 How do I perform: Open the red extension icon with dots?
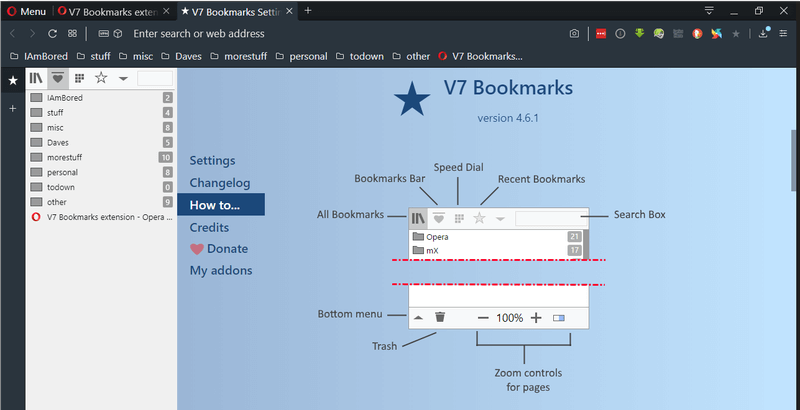[601, 34]
